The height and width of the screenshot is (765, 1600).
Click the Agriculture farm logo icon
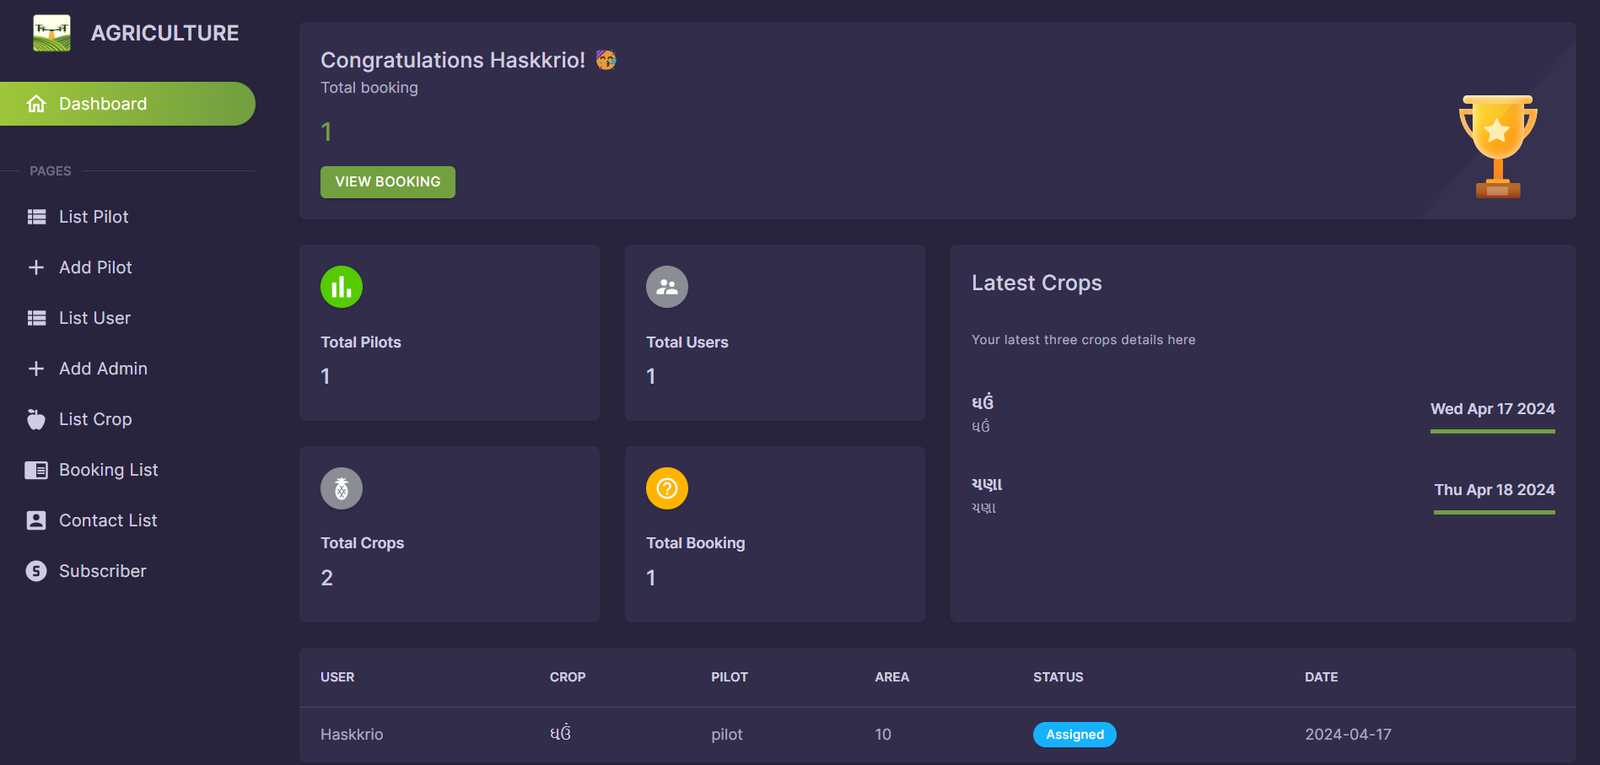(52, 33)
